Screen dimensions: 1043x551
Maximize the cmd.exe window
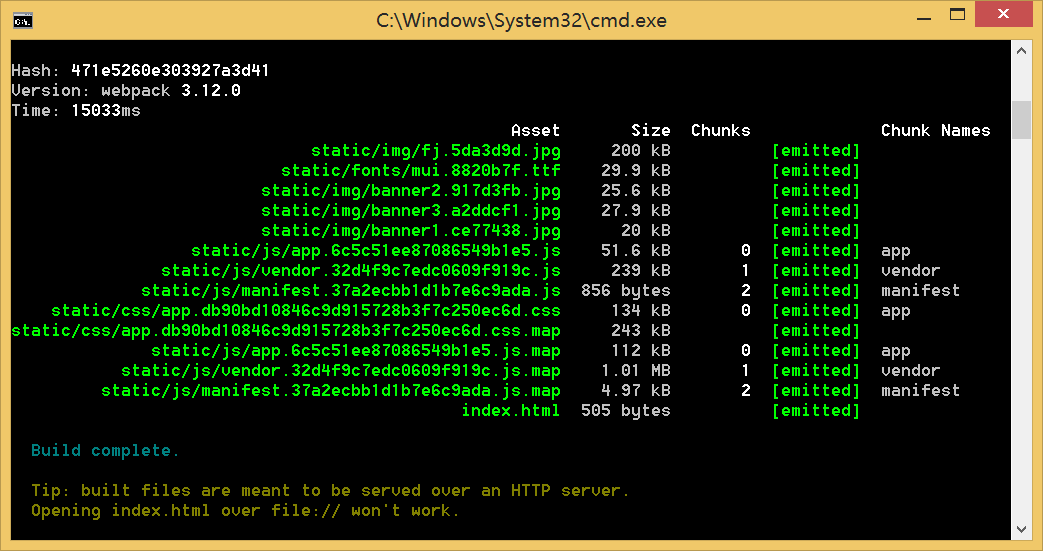click(957, 15)
